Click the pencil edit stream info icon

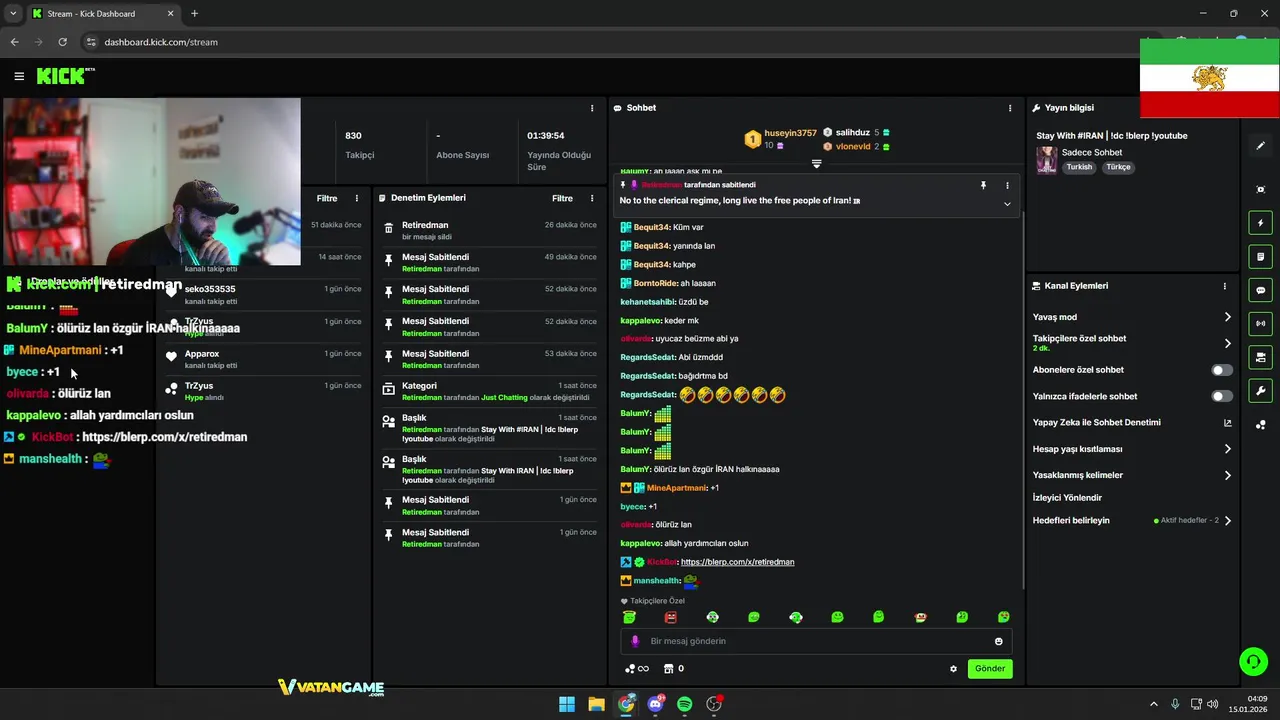1261,146
